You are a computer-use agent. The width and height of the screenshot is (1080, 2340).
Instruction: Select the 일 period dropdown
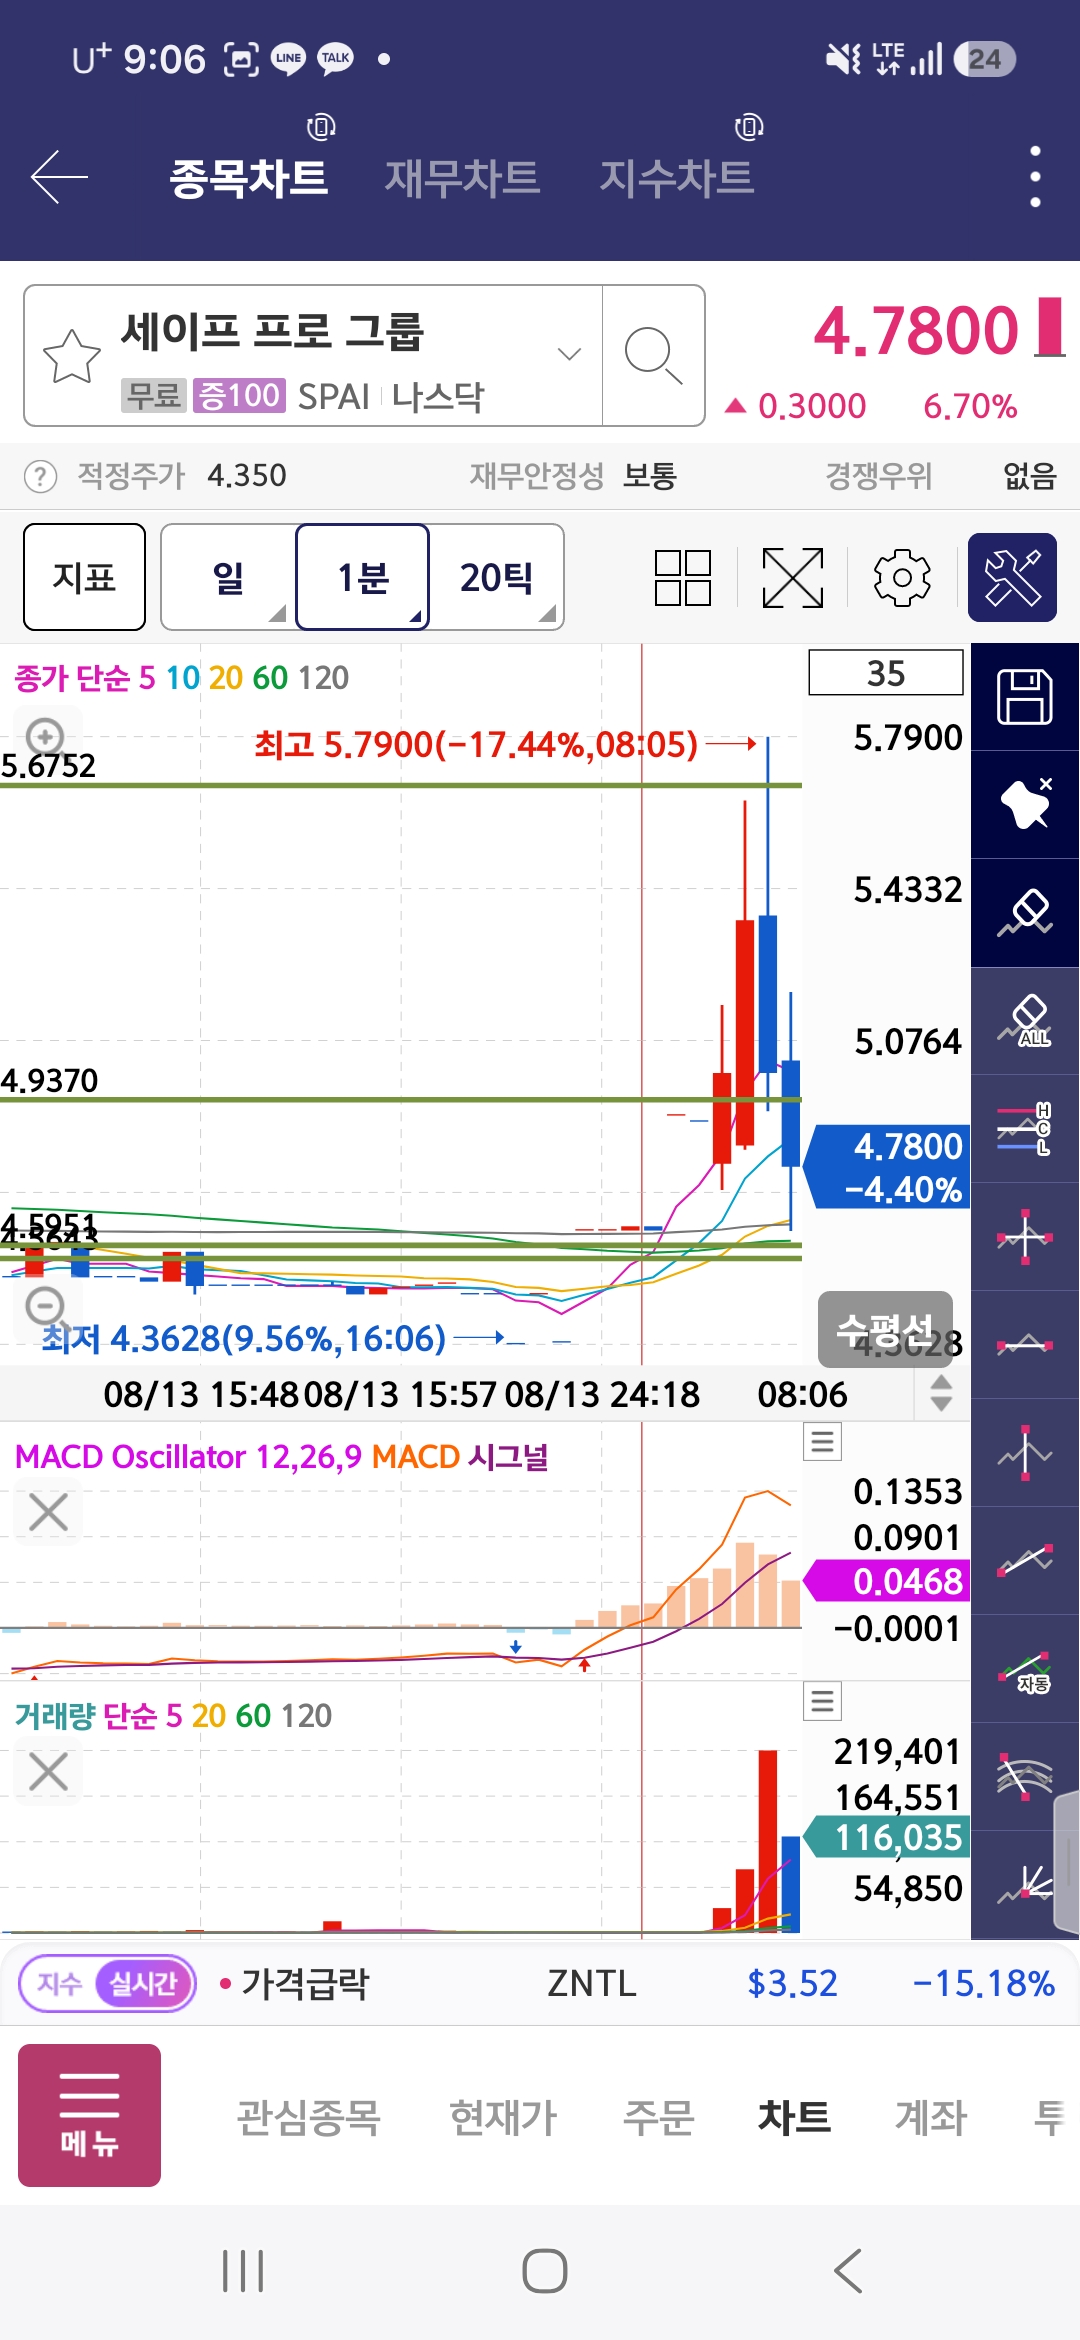click(228, 577)
